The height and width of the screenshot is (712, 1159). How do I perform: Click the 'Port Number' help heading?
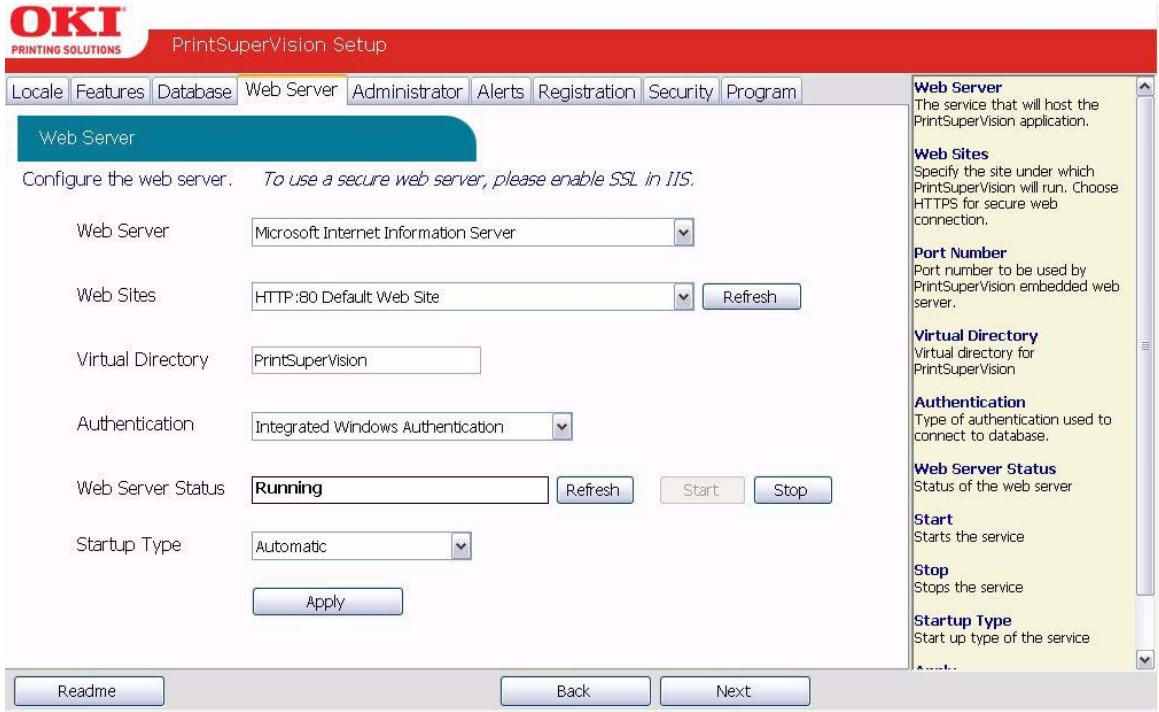(x=959, y=253)
